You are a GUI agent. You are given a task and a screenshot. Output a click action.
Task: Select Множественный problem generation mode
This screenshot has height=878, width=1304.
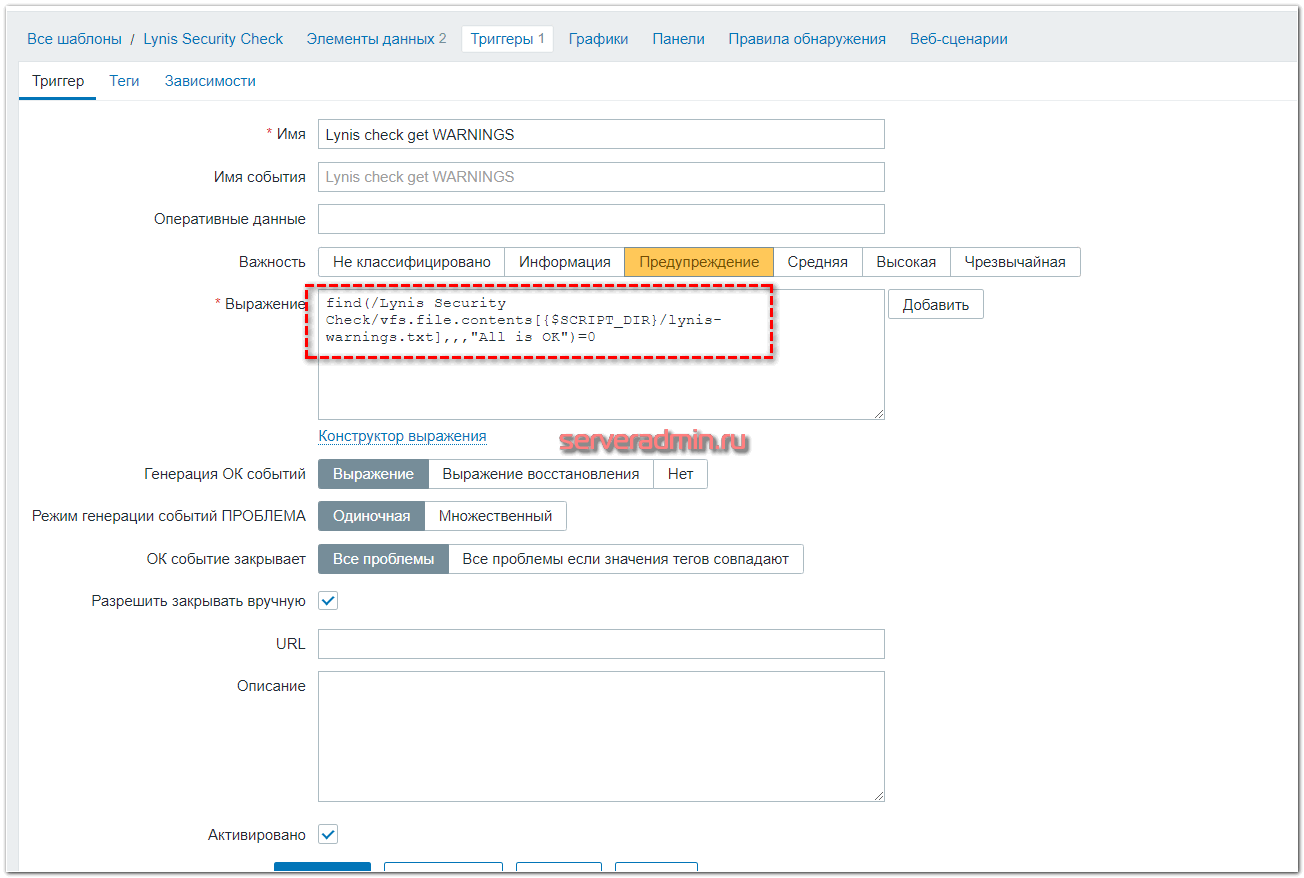tap(496, 516)
